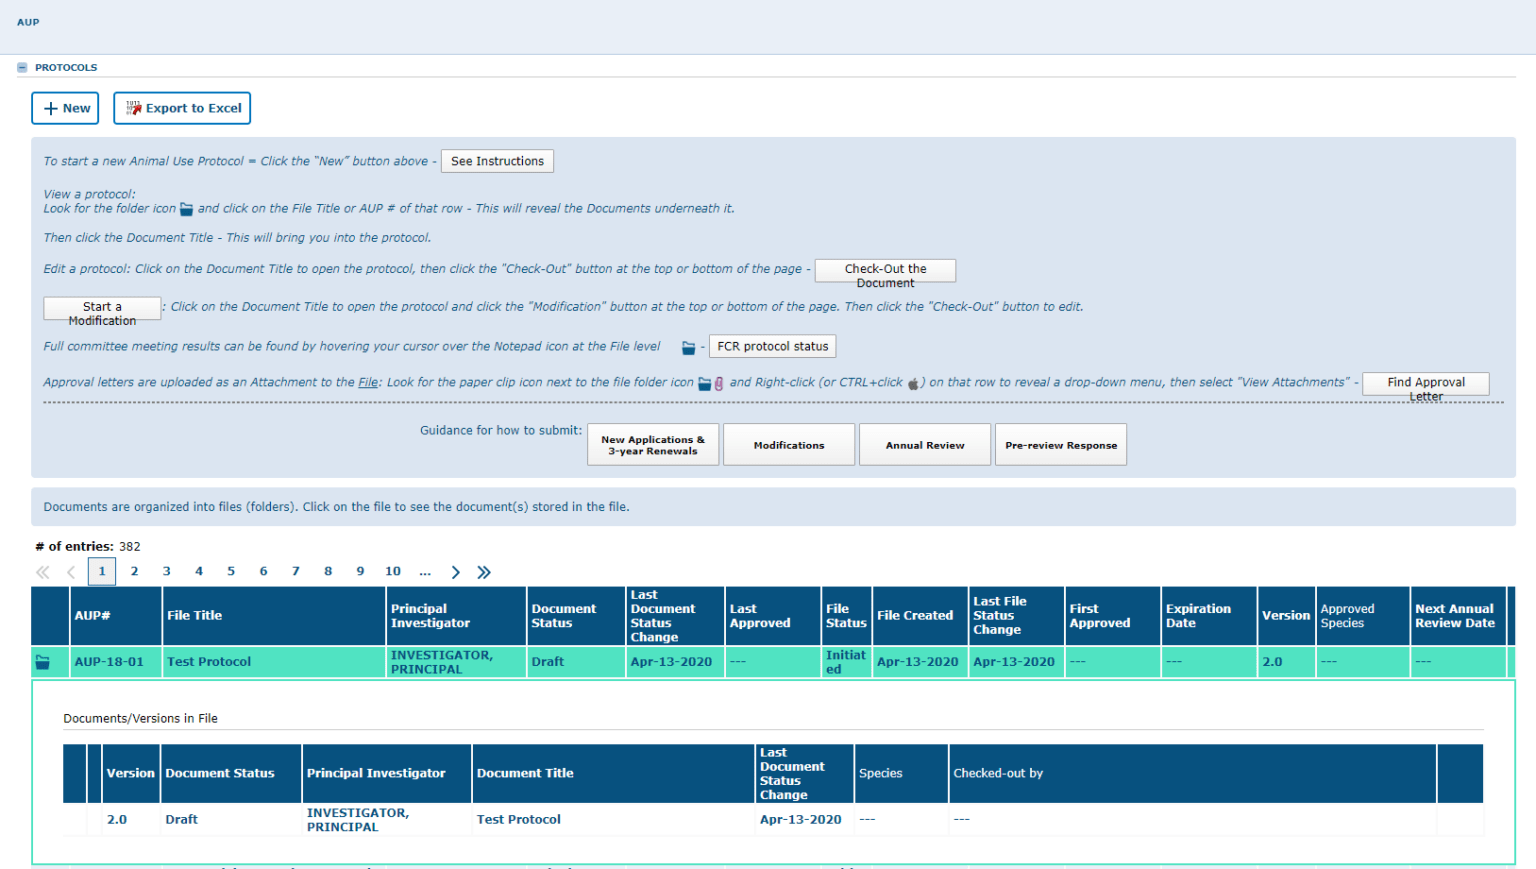Click the AUP-18-01 file number link
This screenshot has width=1536, height=869.
tap(109, 662)
